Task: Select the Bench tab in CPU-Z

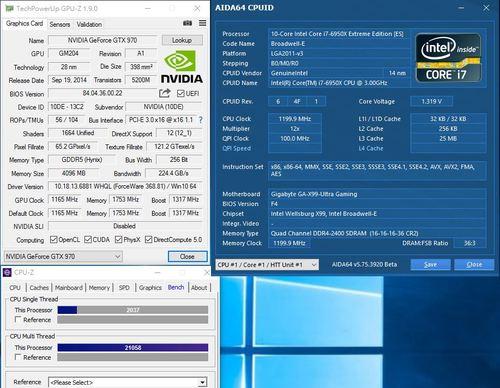Action: click(x=176, y=287)
